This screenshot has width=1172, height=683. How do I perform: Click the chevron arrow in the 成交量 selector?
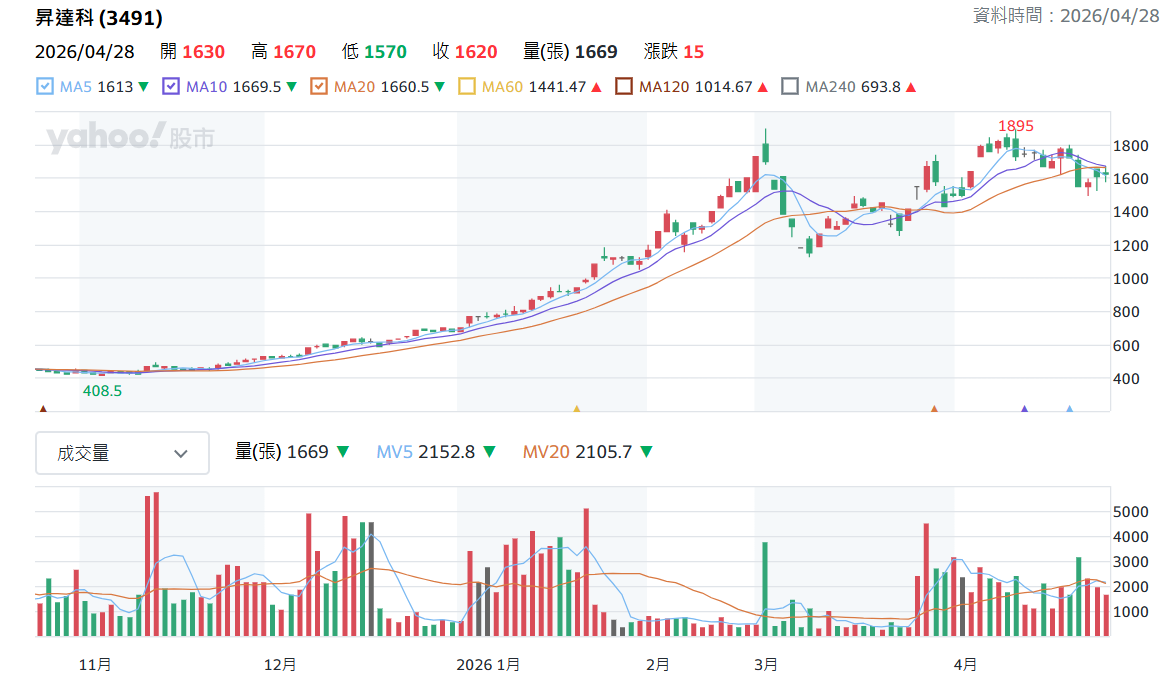pos(181,453)
